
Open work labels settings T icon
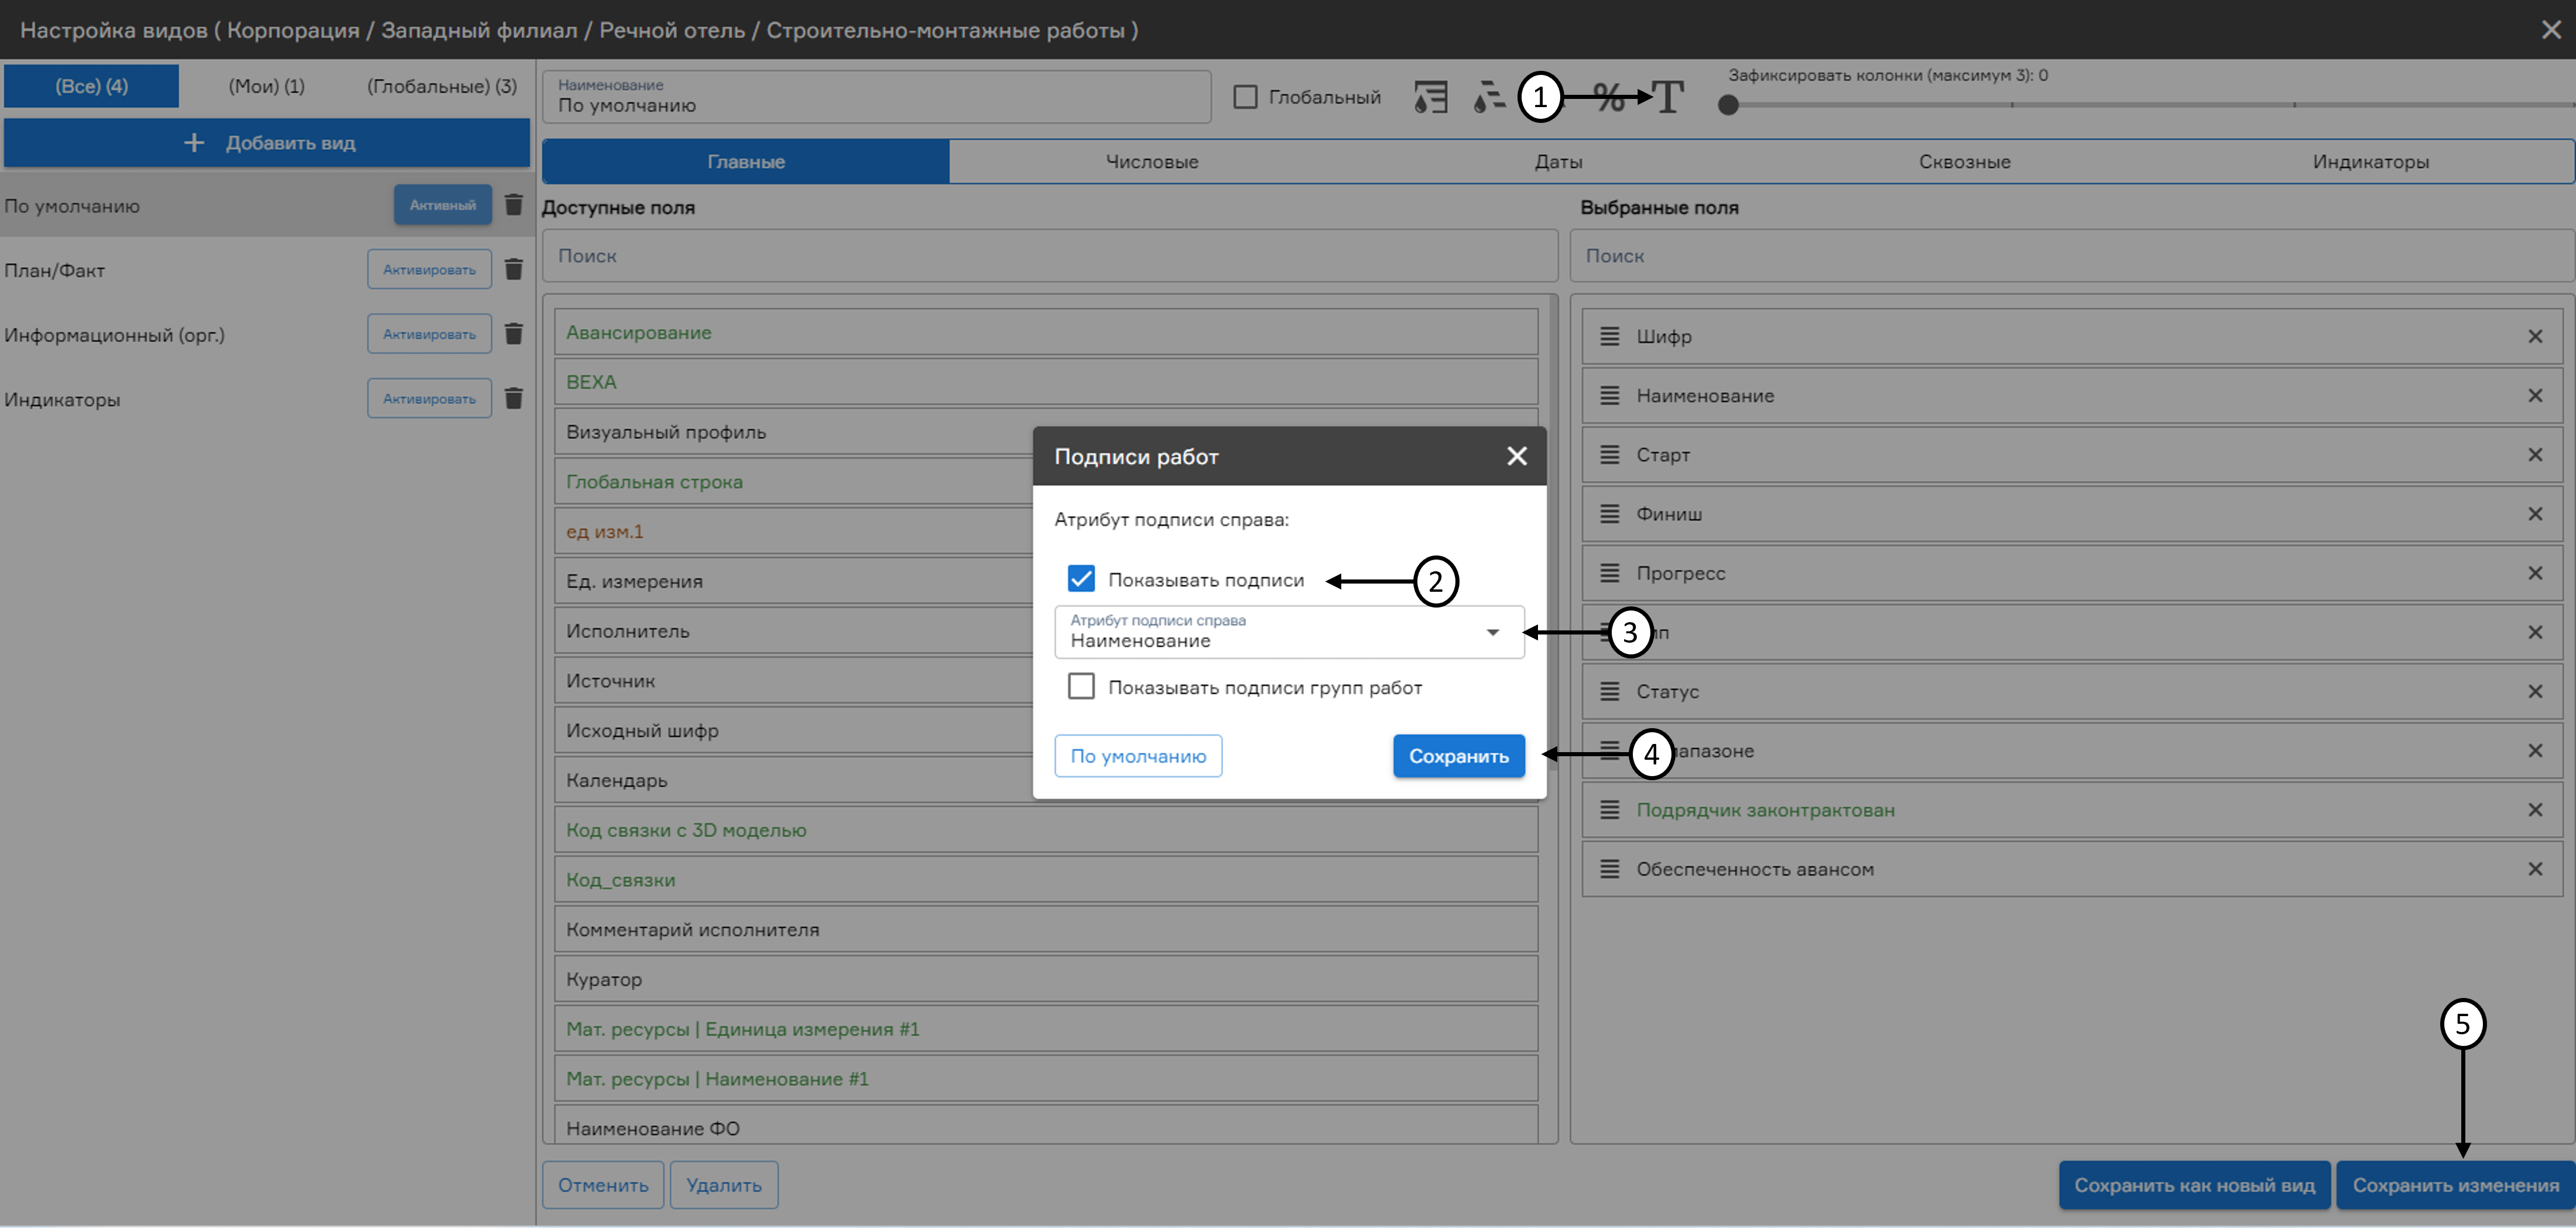1667,97
